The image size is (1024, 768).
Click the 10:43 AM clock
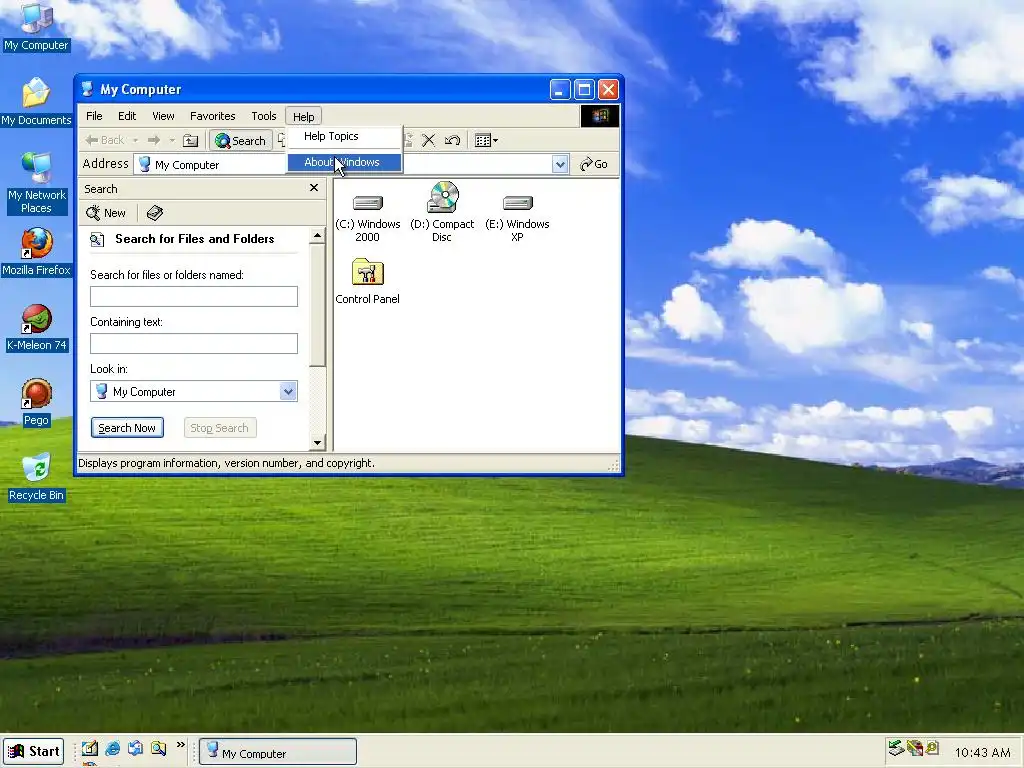(983, 752)
